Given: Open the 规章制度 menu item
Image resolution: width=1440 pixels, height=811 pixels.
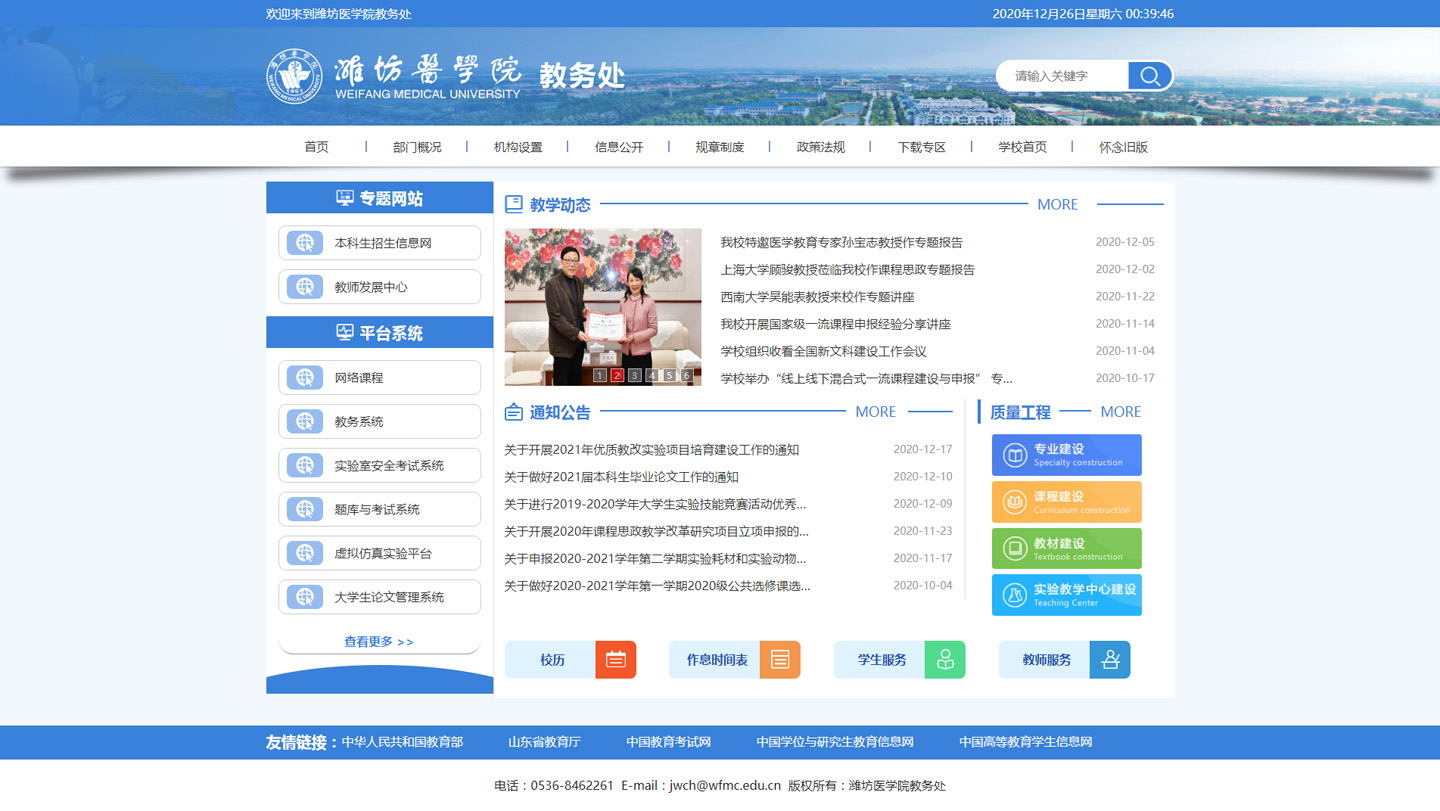Looking at the screenshot, I should pos(720,147).
